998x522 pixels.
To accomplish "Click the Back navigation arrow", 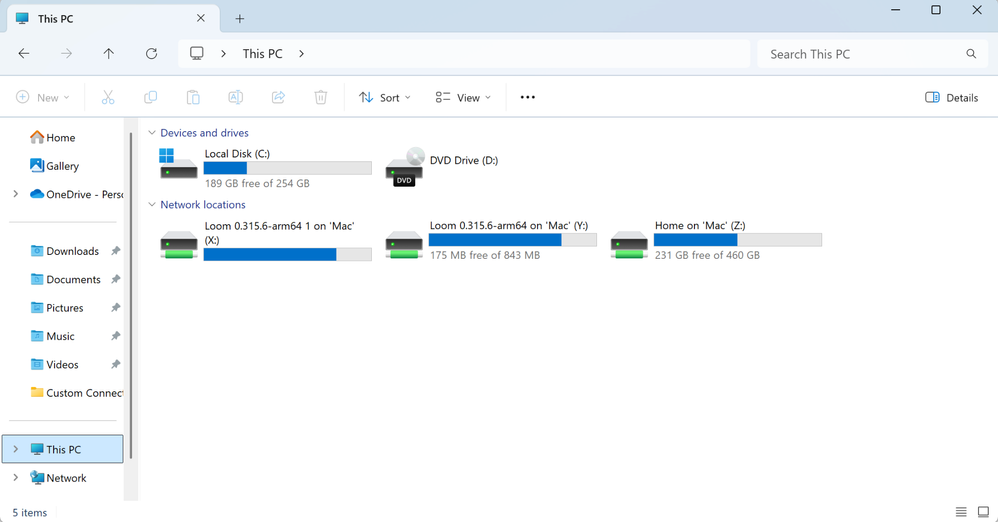I will click(x=24, y=54).
